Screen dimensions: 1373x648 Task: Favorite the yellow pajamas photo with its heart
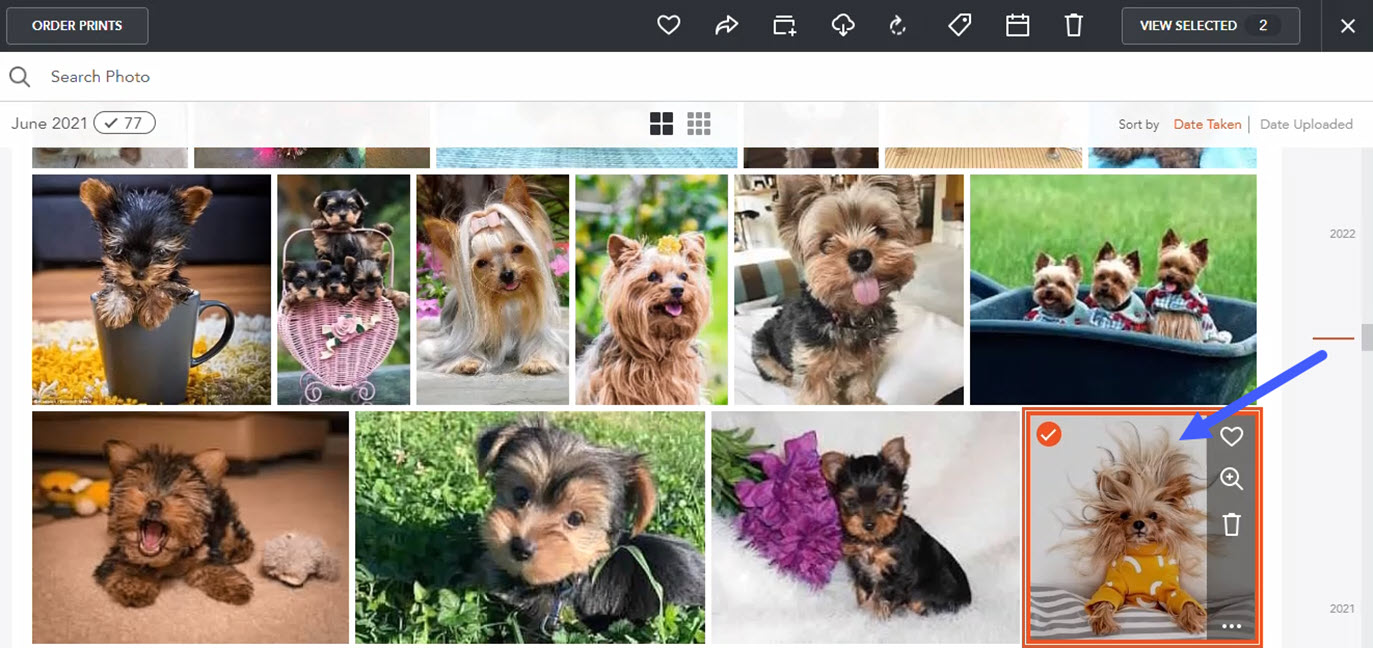click(x=1231, y=436)
